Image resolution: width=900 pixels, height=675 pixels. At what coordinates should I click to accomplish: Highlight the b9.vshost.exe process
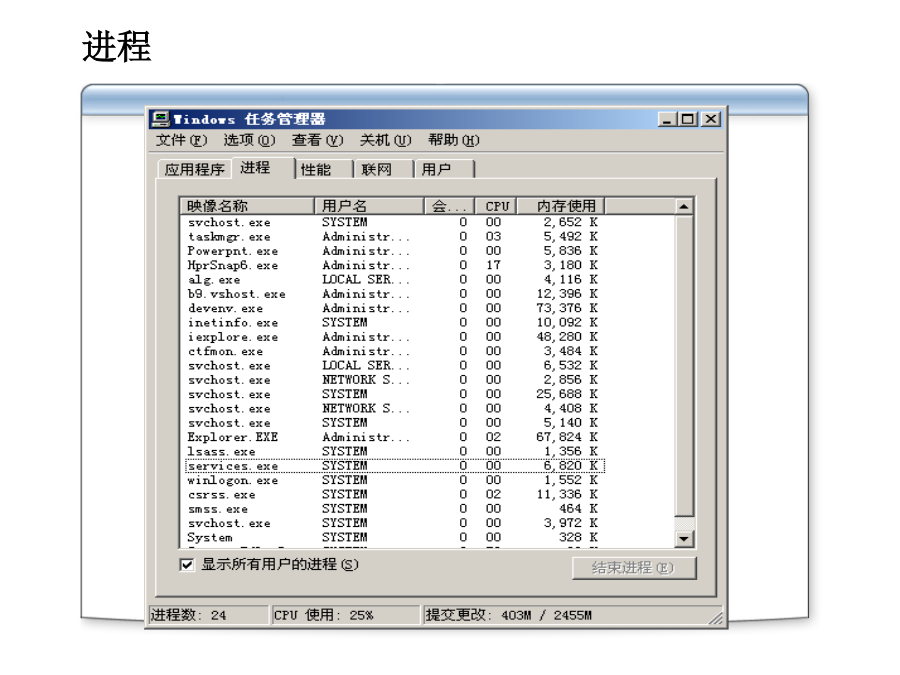click(393, 294)
